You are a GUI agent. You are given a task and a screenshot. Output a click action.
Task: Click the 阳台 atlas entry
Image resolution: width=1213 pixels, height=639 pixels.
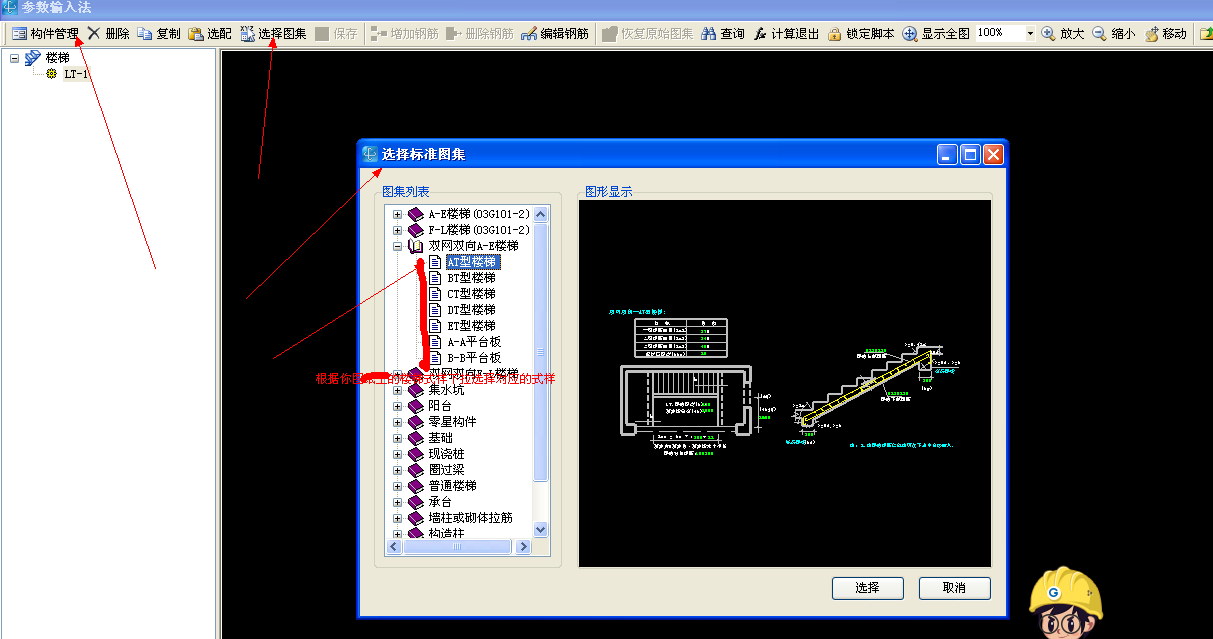pyautogui.click(x=440, y=406)
